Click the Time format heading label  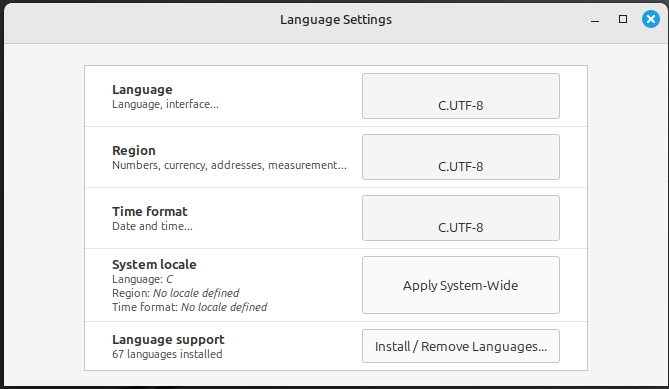150,212
